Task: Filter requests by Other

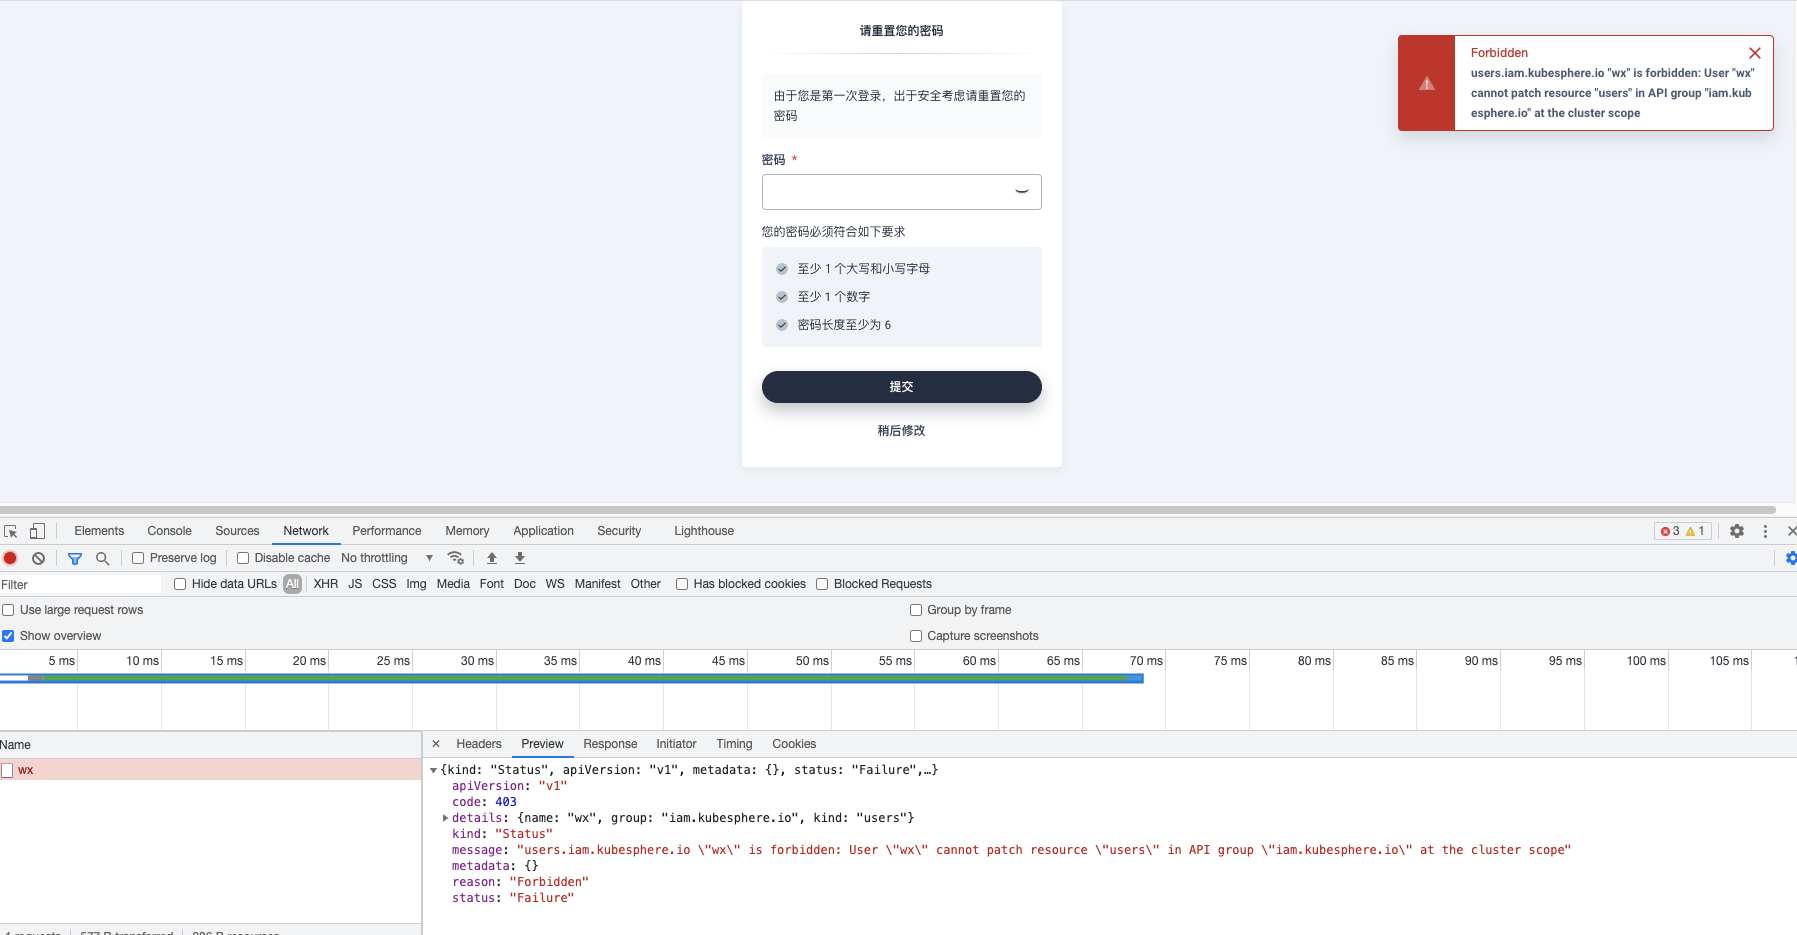Action: [645, 584]
